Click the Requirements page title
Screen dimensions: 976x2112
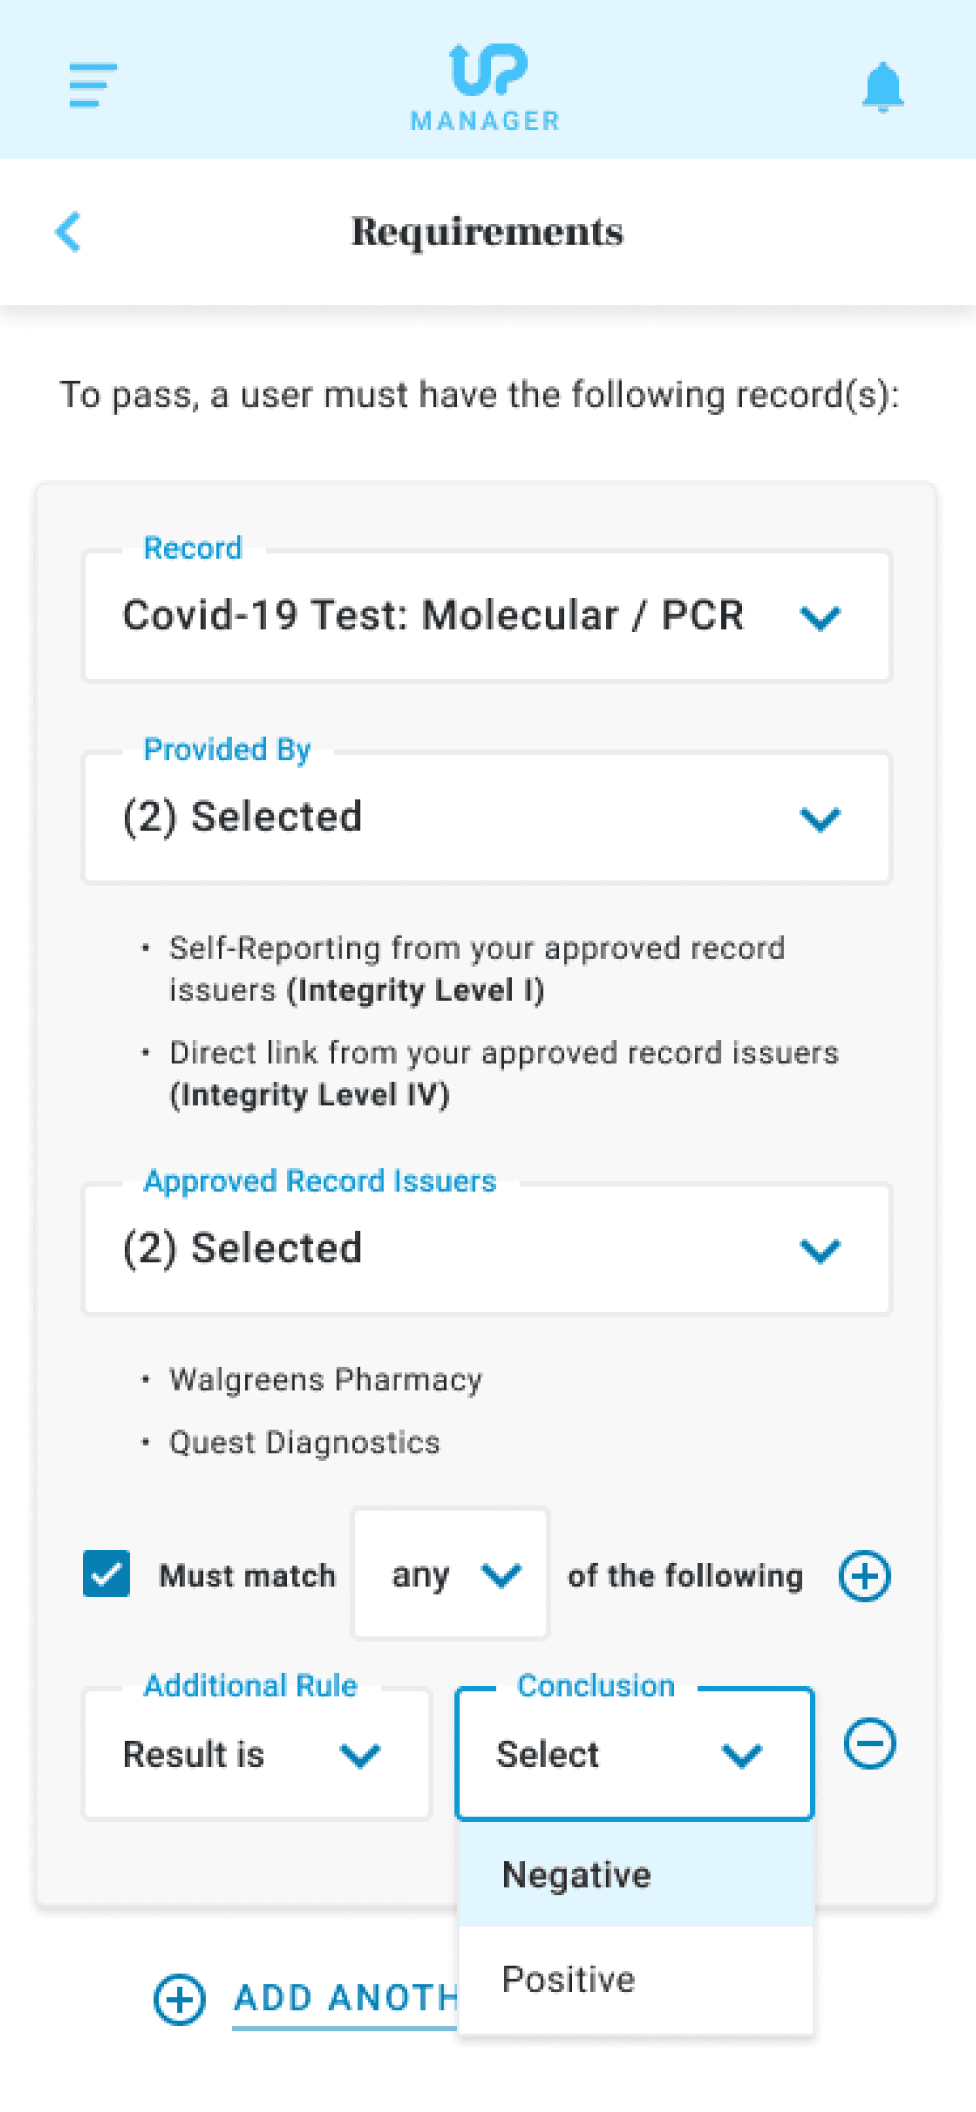(x=487, y=232)
